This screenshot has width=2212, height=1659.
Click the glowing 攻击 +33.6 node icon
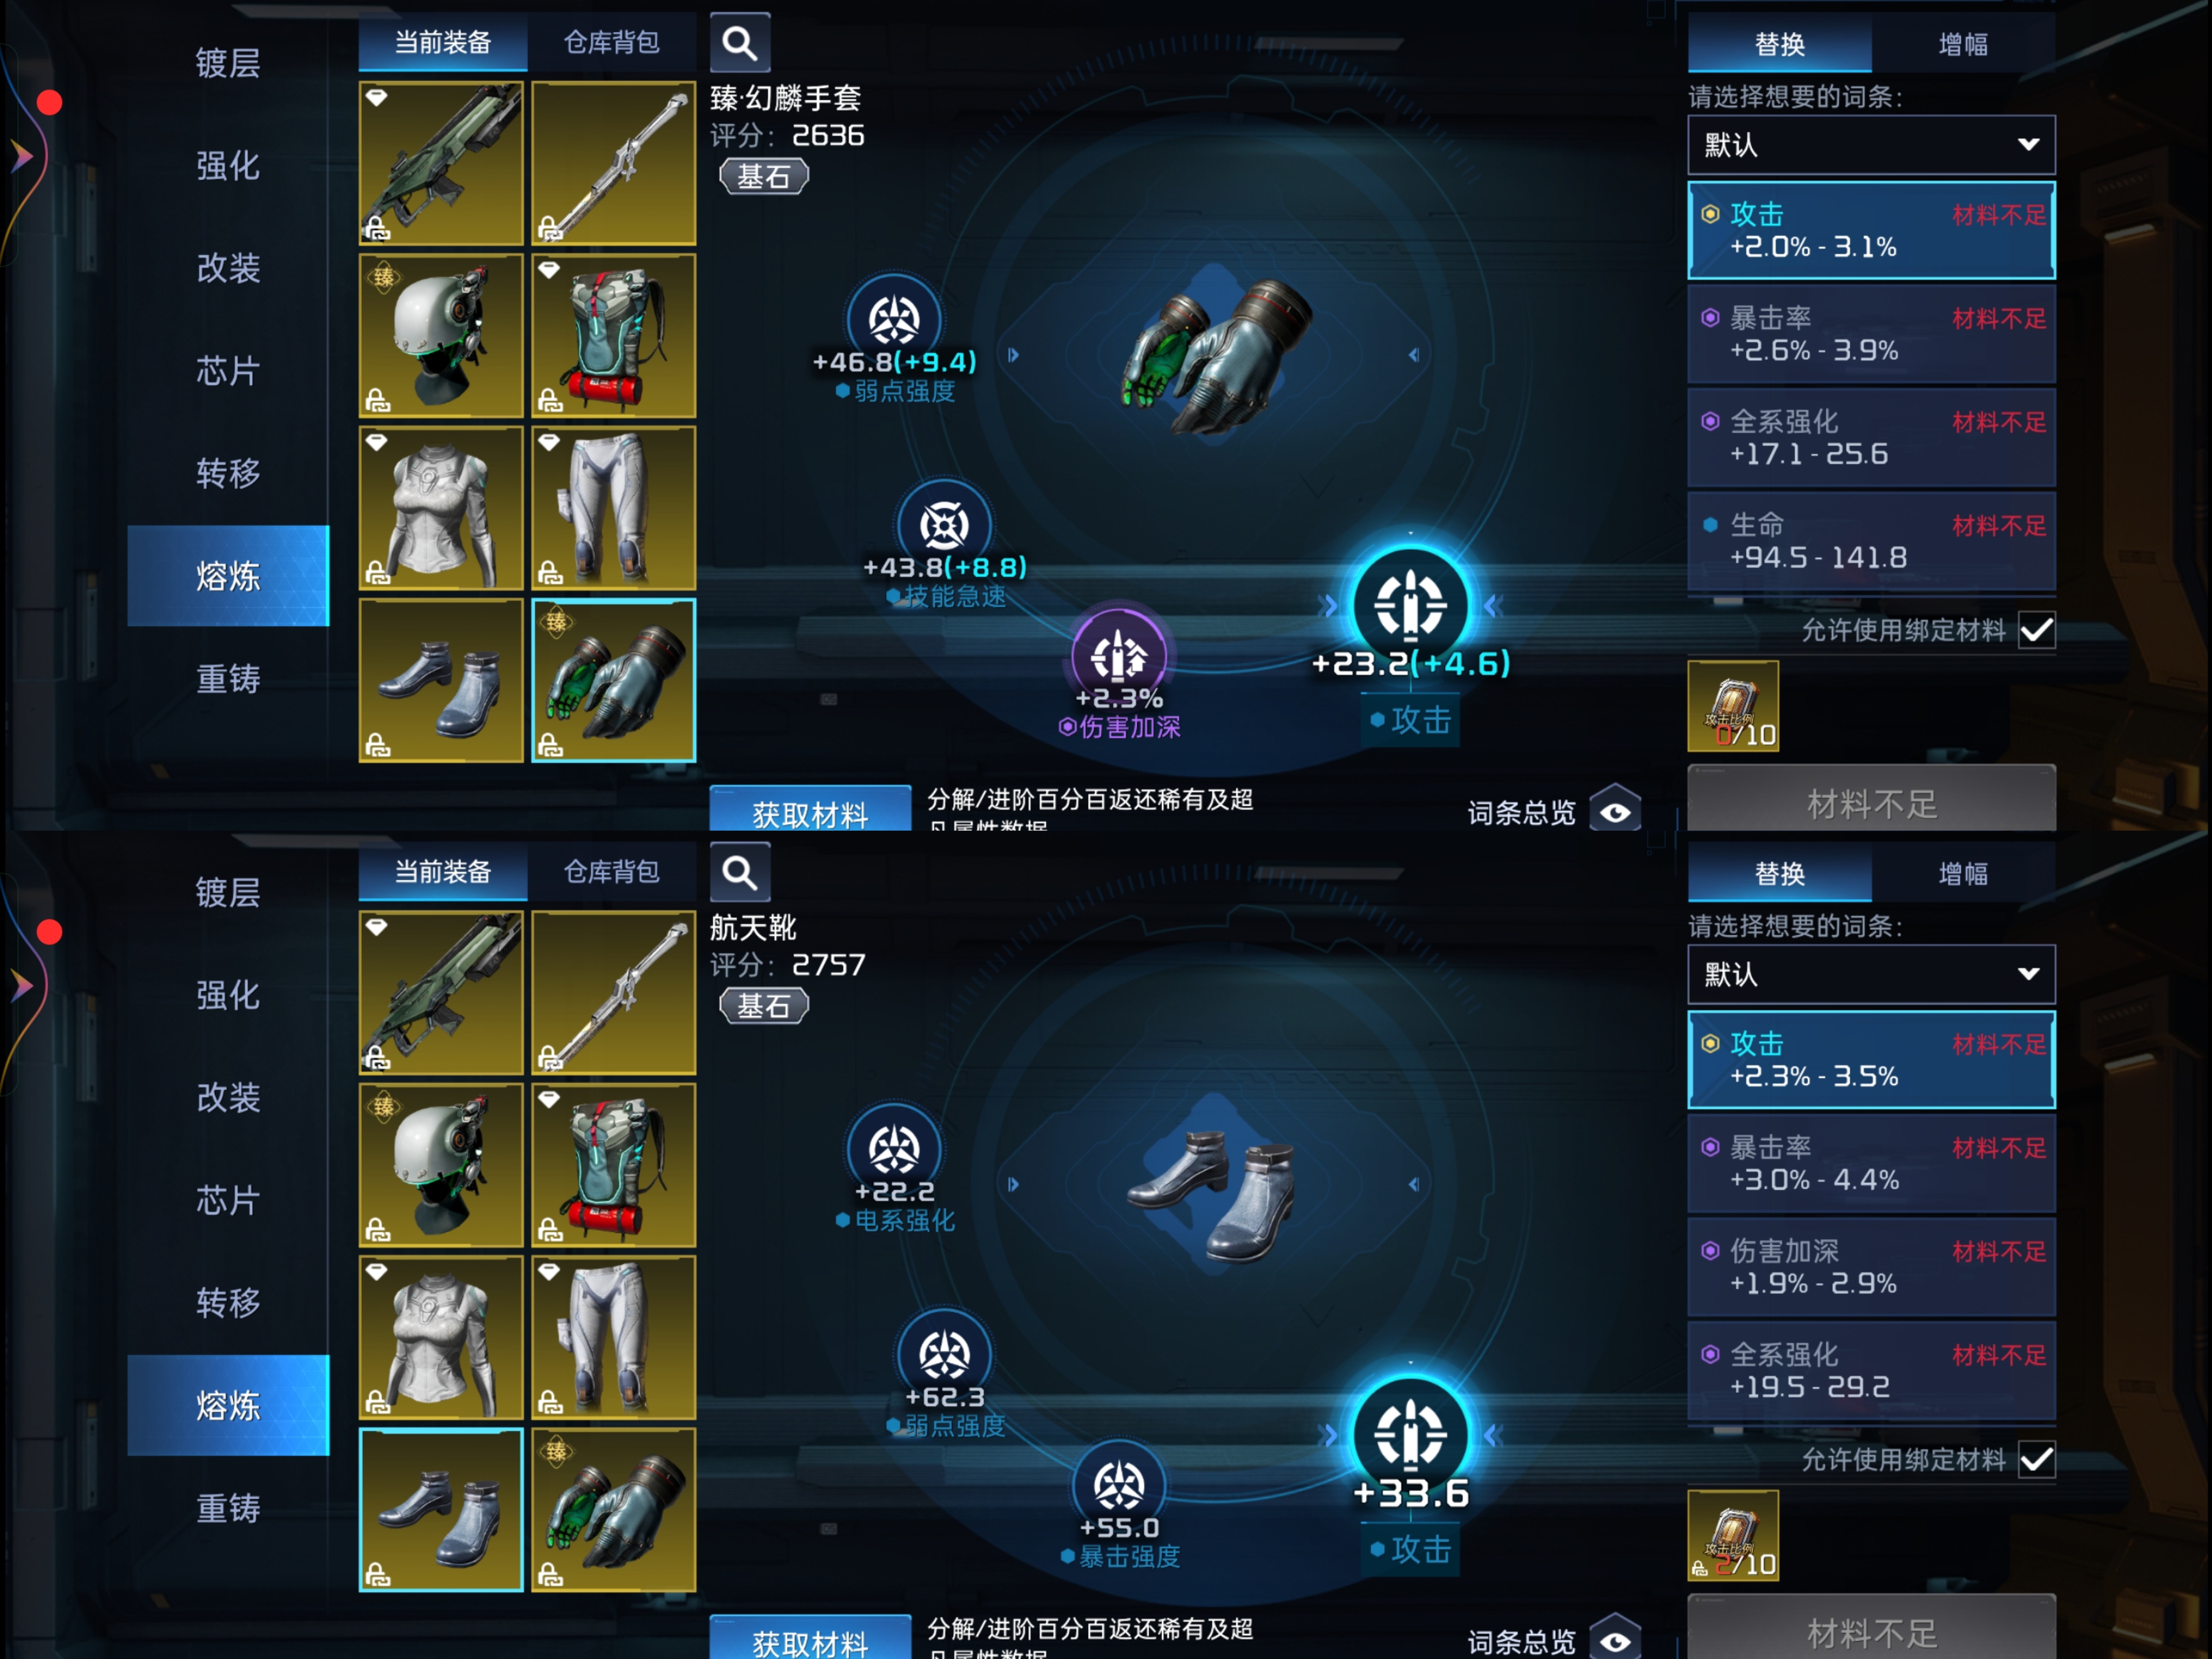coord(1410,1435)
